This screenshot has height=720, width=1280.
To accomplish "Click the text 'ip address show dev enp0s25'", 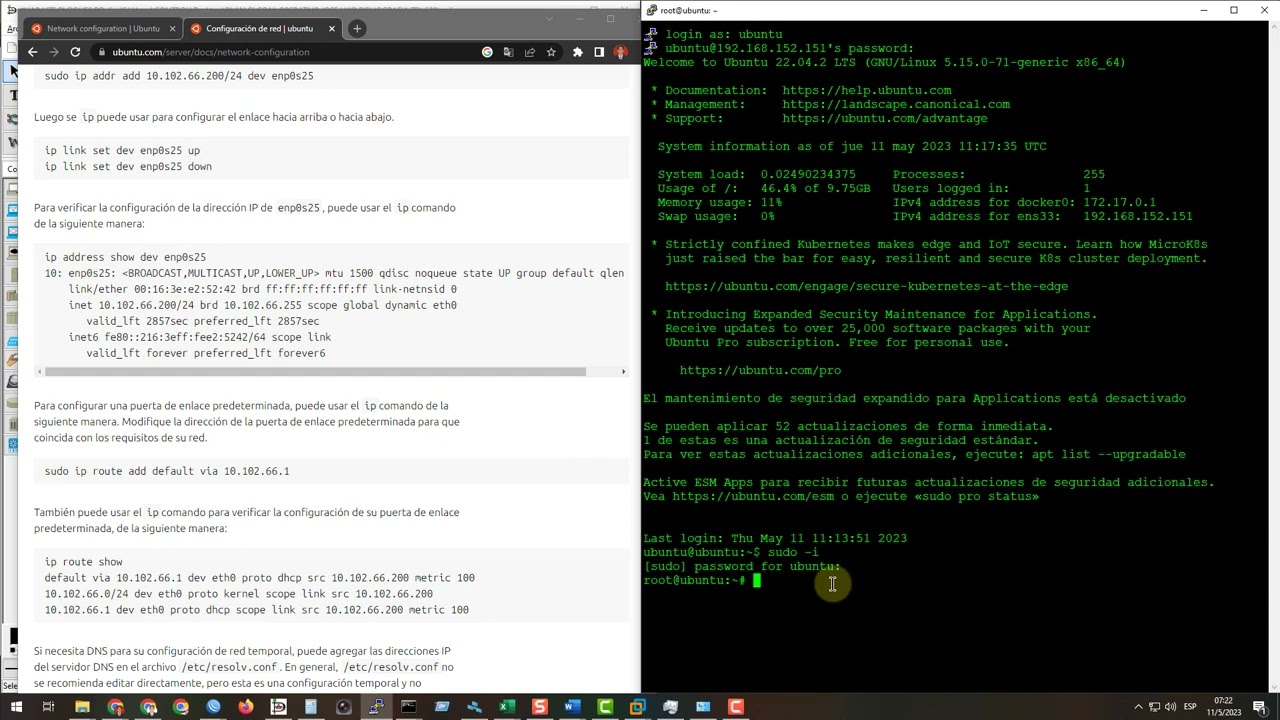I will [125, 257].
